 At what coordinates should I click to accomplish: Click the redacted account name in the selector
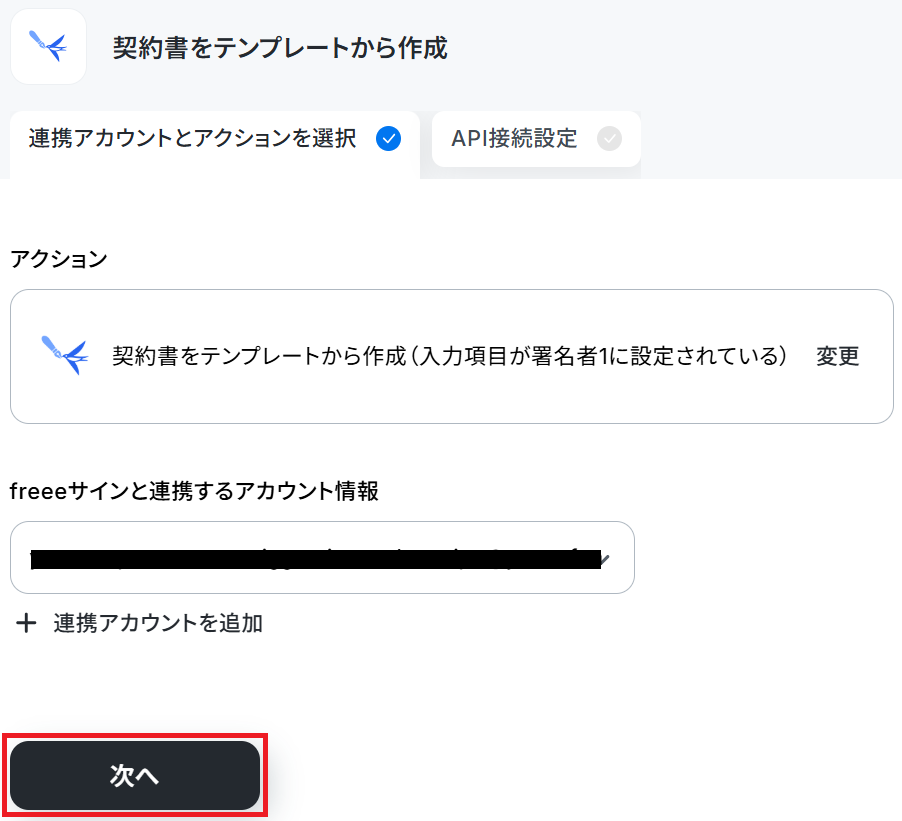coord(315,559)
